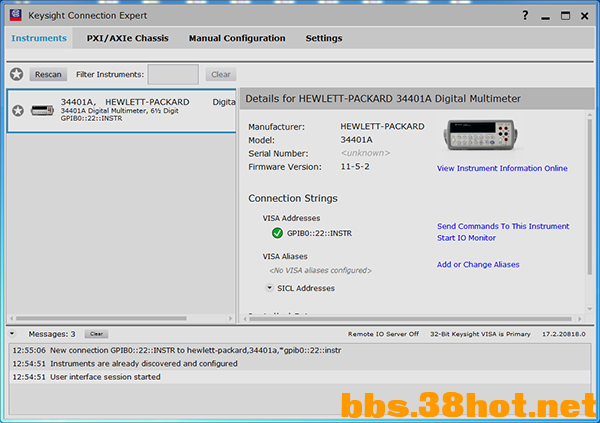Focus the Filter Instruments input field
600x423 pixels.
173,74
